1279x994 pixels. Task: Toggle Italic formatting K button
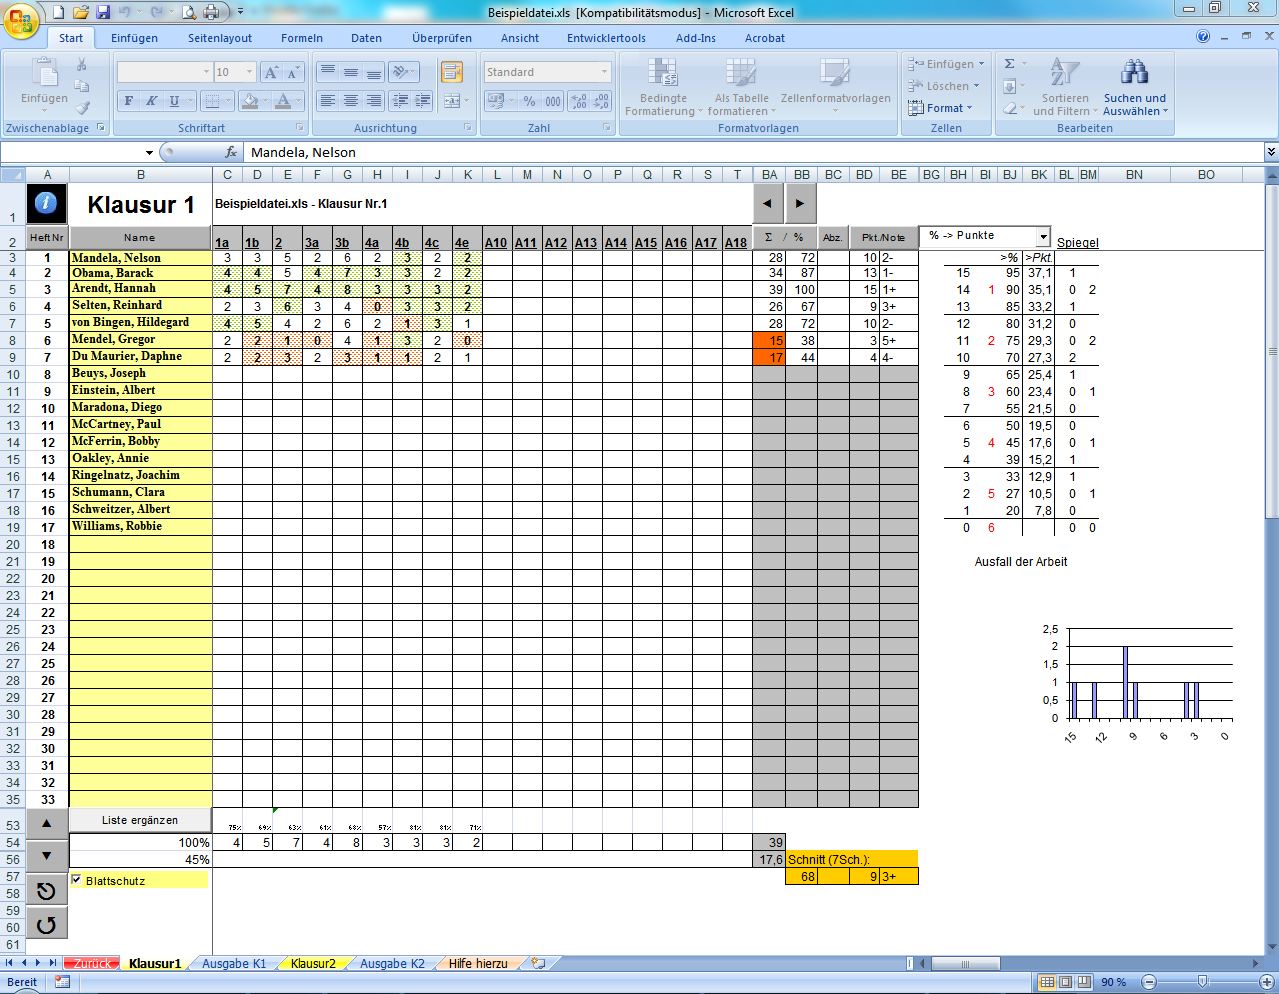coord(151,101)
